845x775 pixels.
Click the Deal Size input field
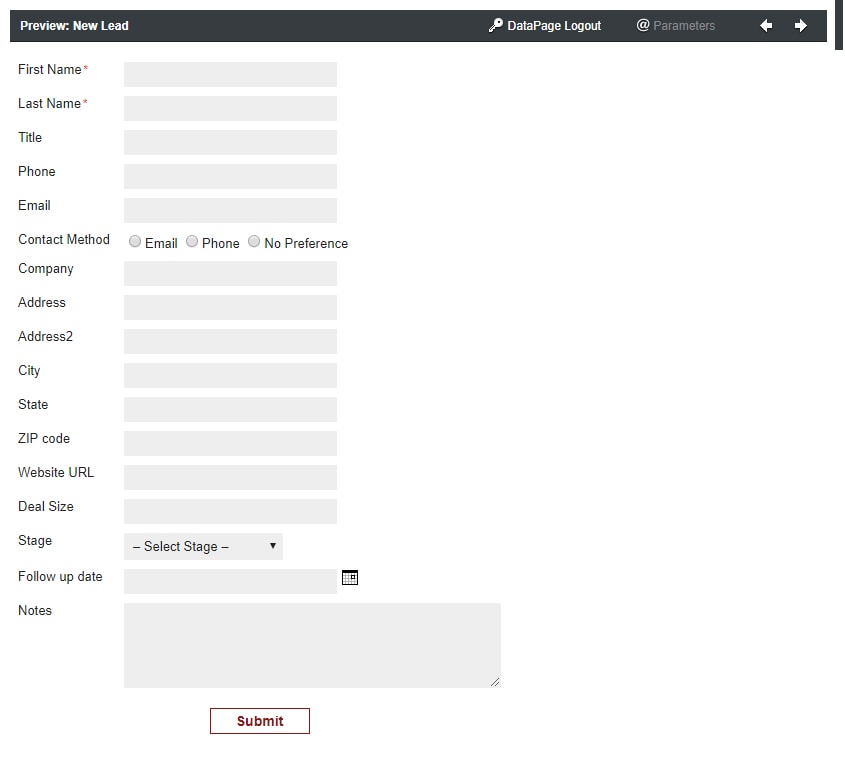point(230,512)
